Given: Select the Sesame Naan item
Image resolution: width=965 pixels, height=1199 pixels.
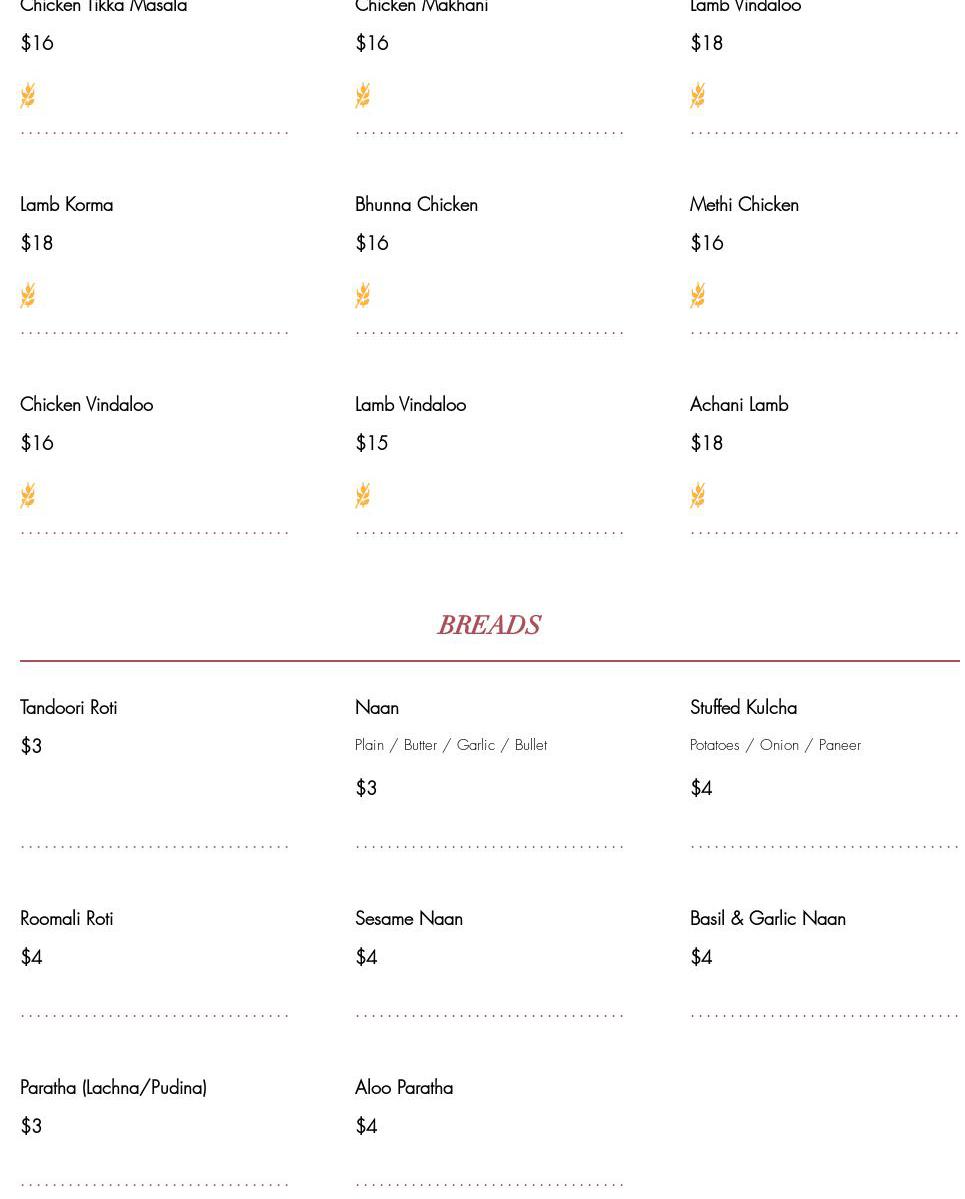Looking at the screenshot, I should 409,919.
